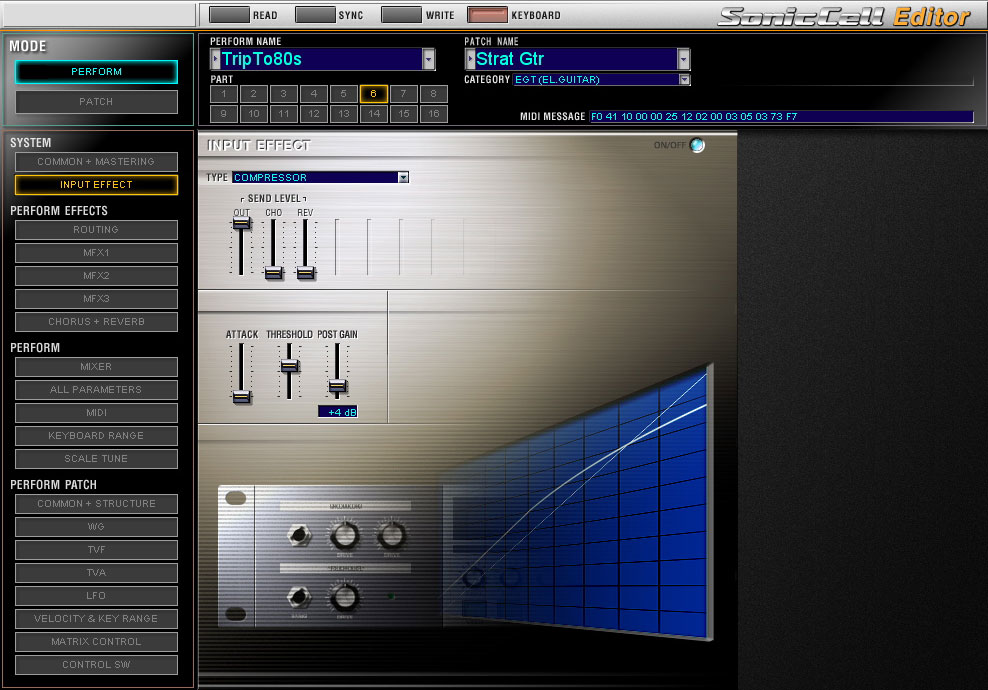Viewport: 988px width, 690px height.
Task: Adjust the THRESHOLD slider
Action: click(x=289, y=367)
